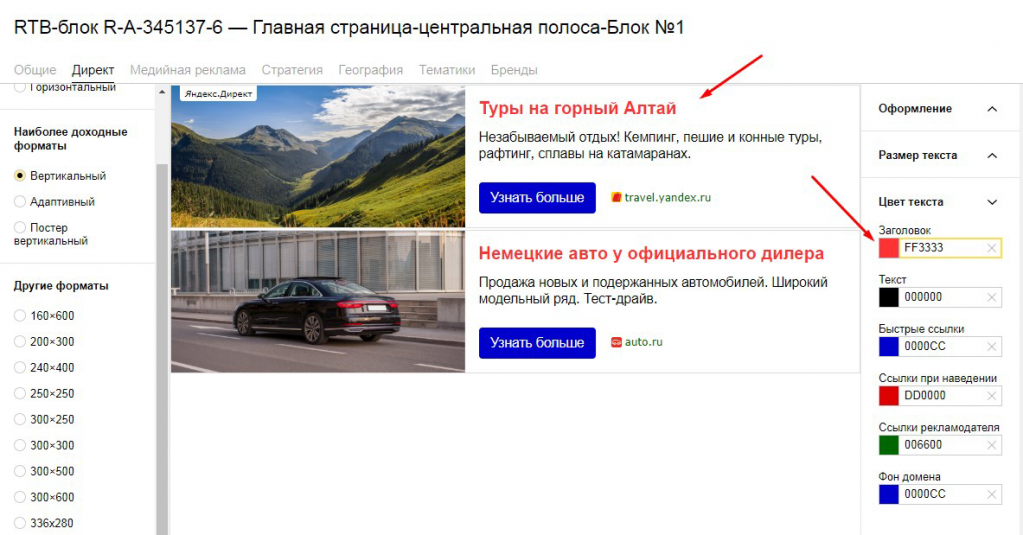
Task: Click the mountain landscape ad image
Action: 318,157
